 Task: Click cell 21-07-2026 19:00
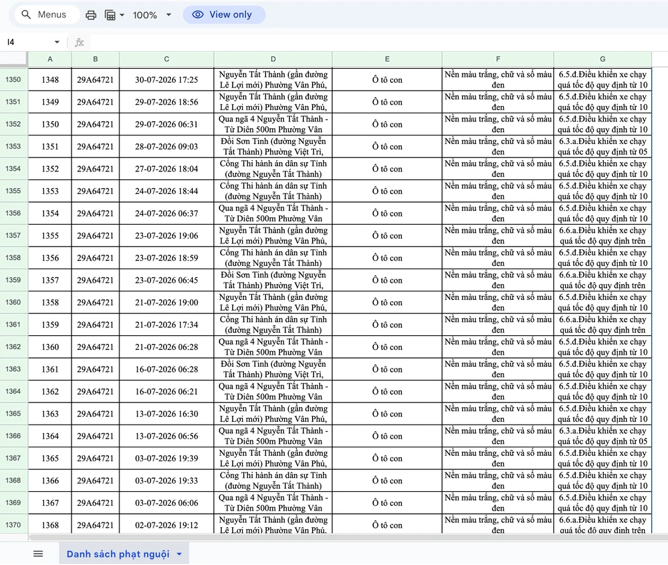167,303
